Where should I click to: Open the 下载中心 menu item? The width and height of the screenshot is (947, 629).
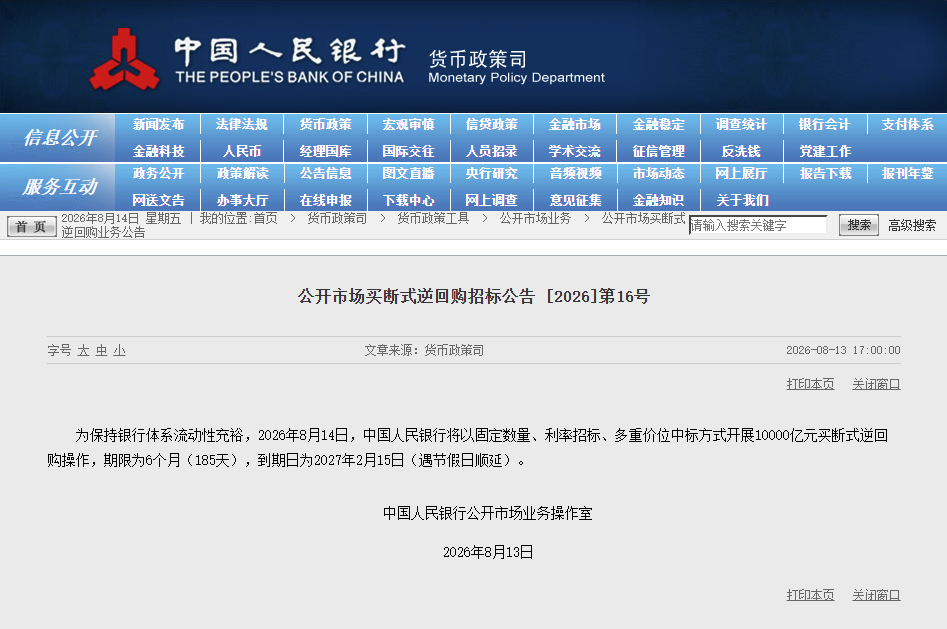408,200
